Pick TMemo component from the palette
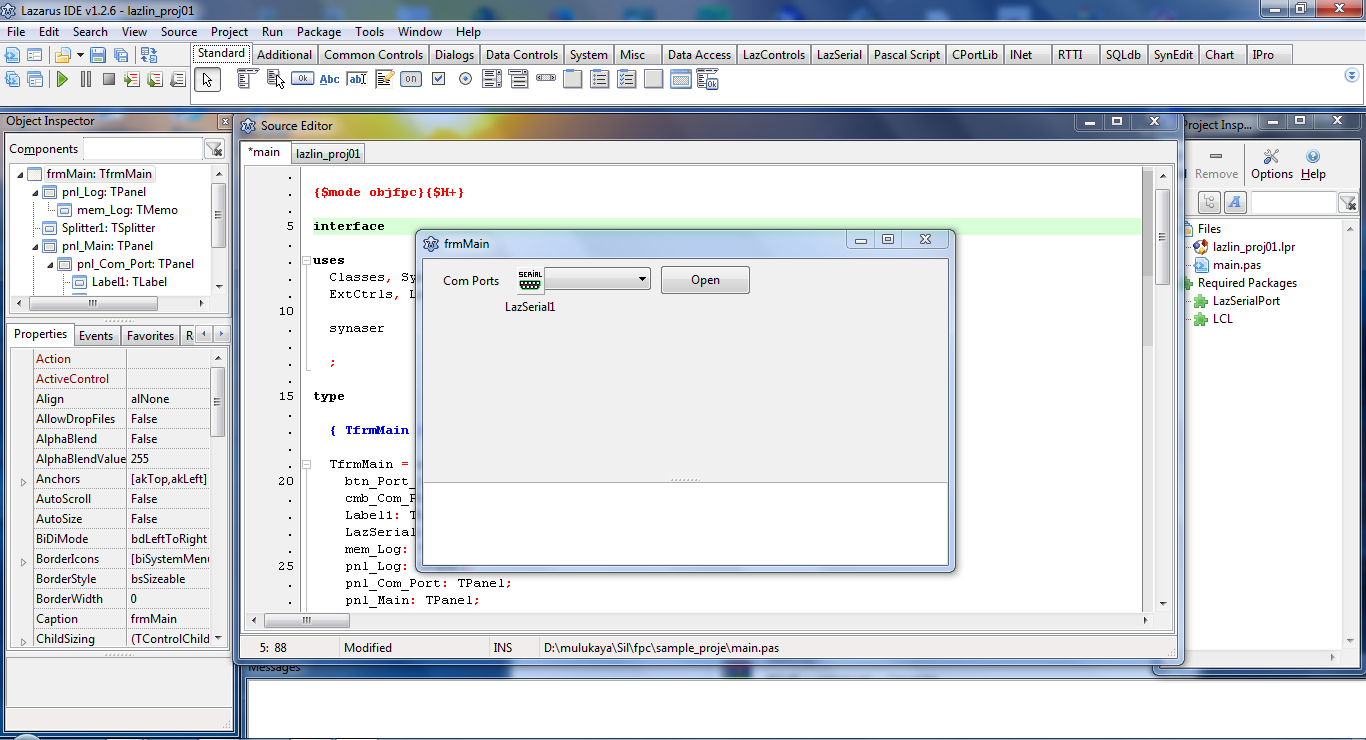 click(x=384, y=79)
